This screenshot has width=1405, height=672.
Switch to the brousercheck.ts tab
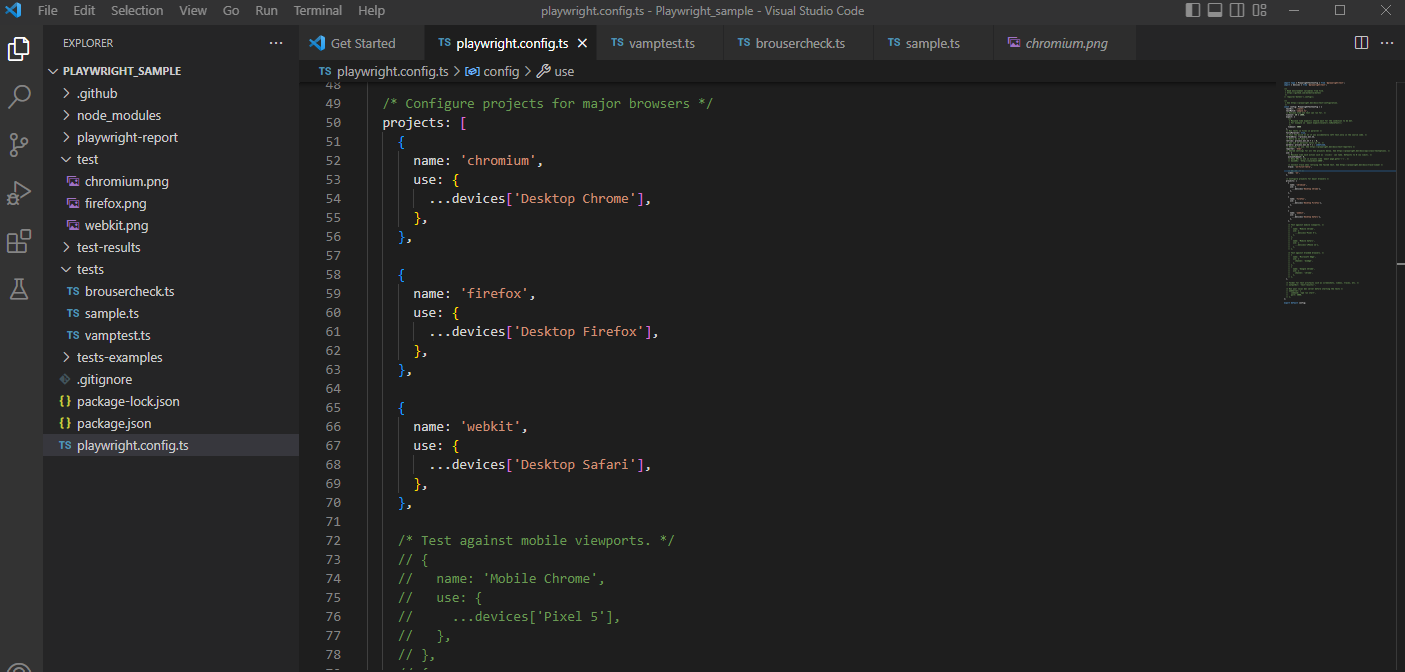pos(799,43)
